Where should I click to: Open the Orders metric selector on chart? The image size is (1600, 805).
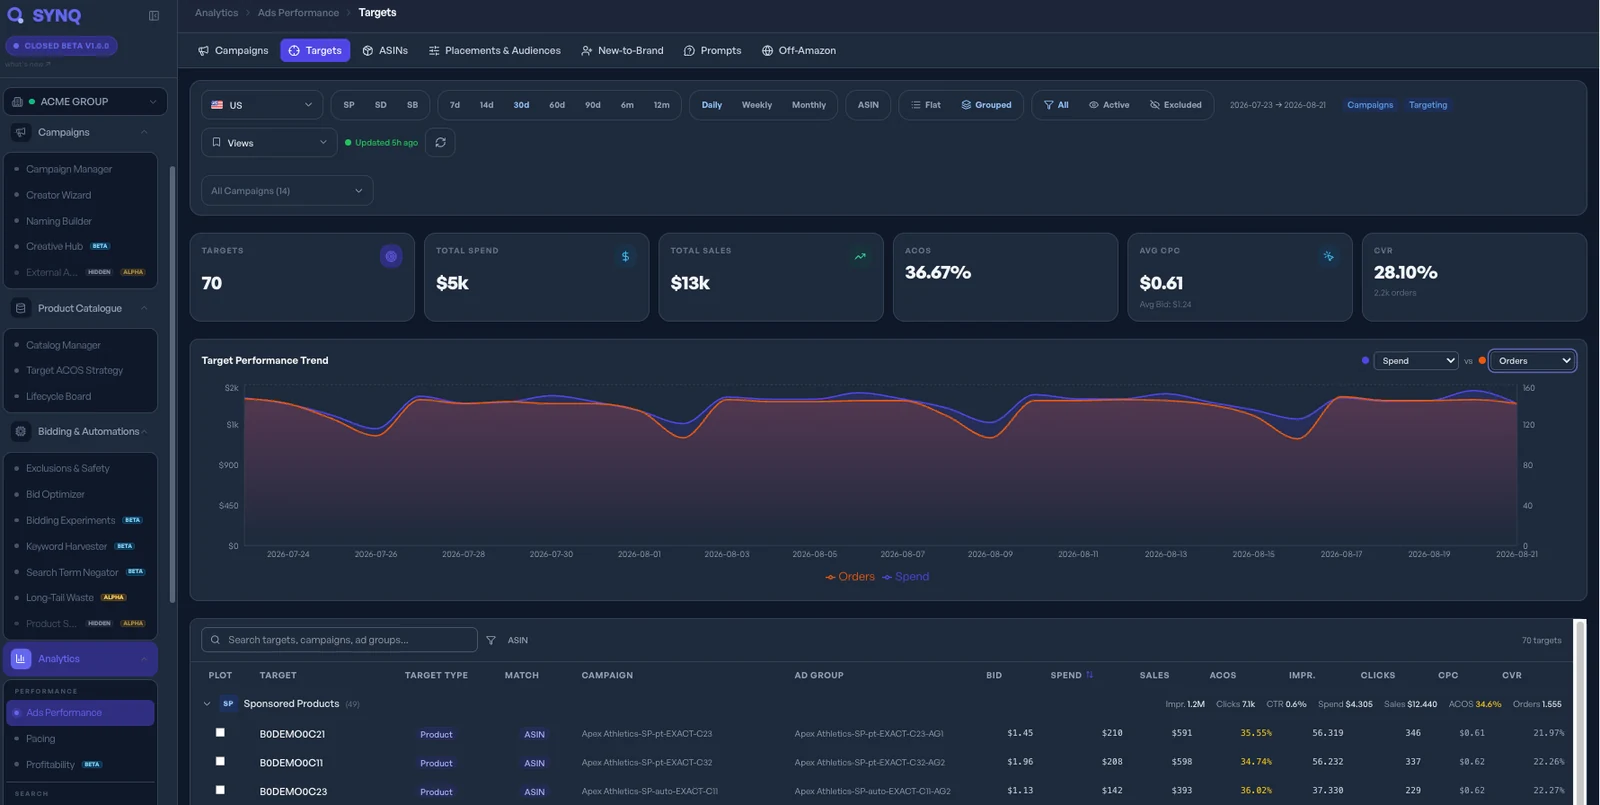[1533, 361]
